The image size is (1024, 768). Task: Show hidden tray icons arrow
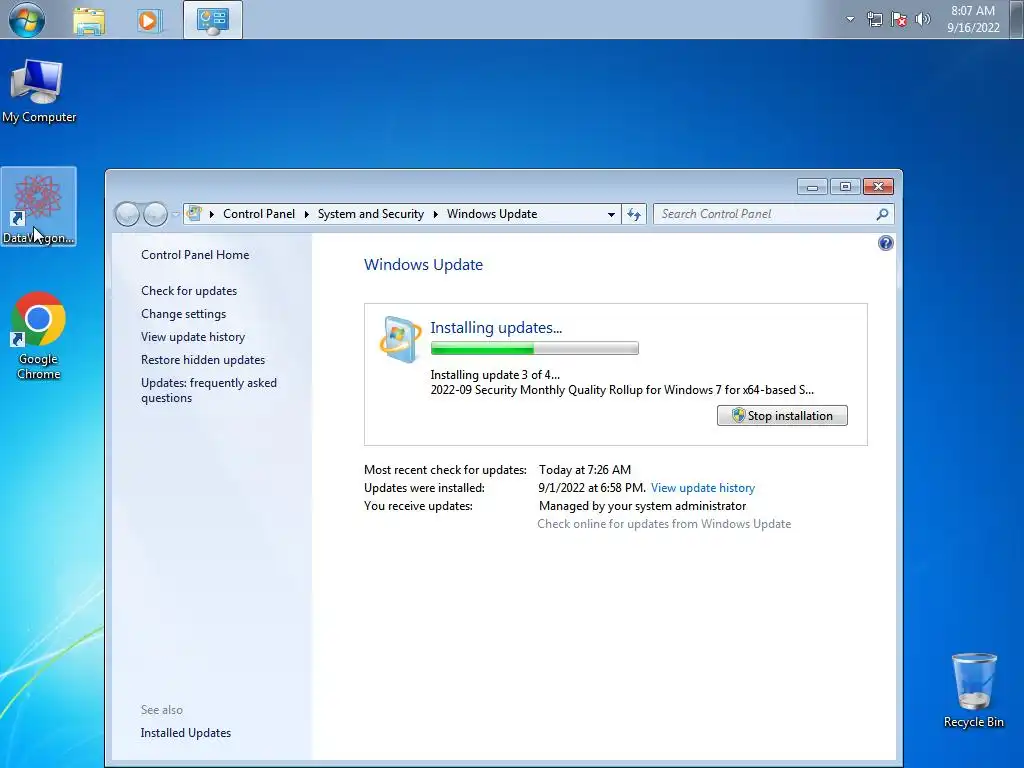[850, 19]
